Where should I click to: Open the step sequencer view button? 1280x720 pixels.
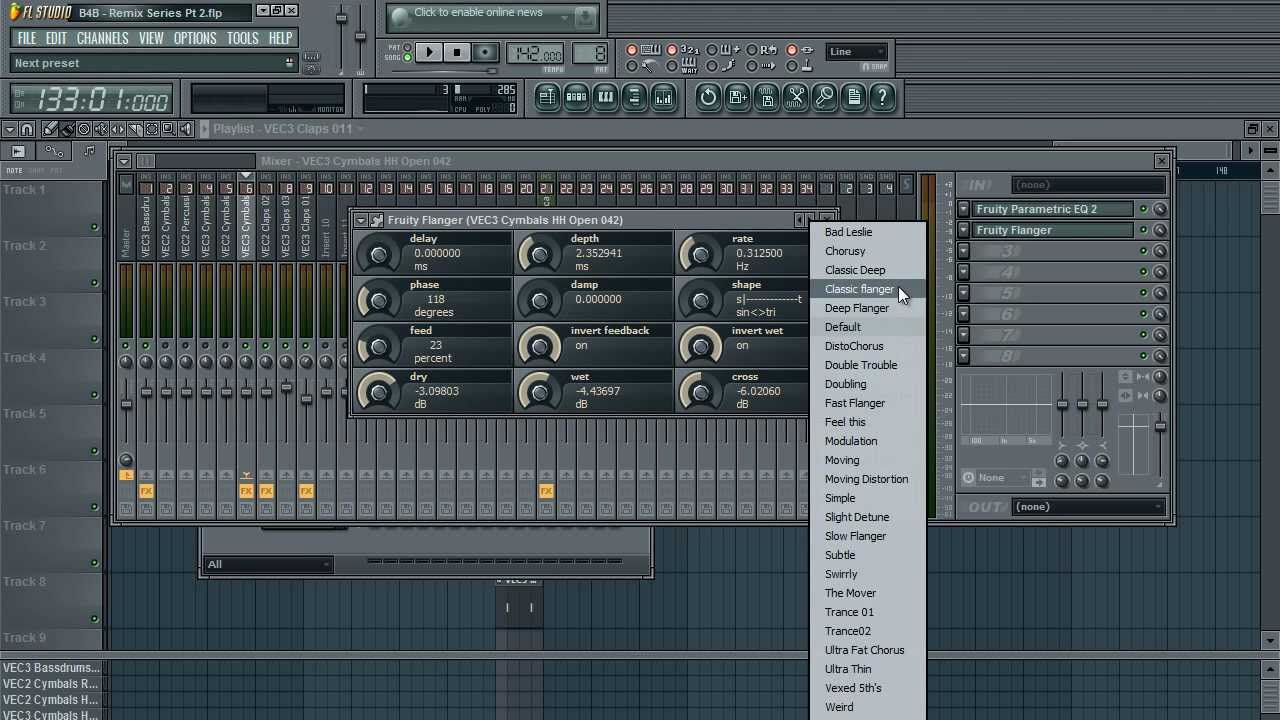tap(576, 97)
